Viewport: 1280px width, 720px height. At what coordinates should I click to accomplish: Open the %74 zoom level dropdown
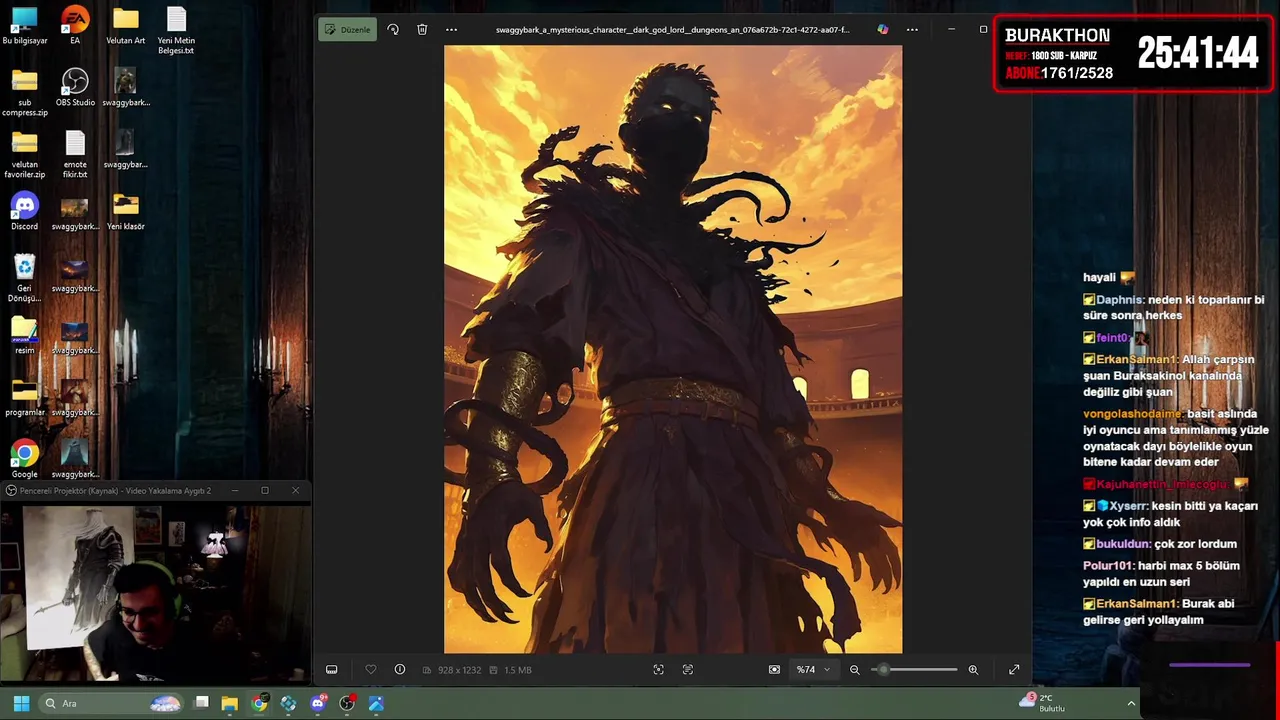click(x=813, y=669)
